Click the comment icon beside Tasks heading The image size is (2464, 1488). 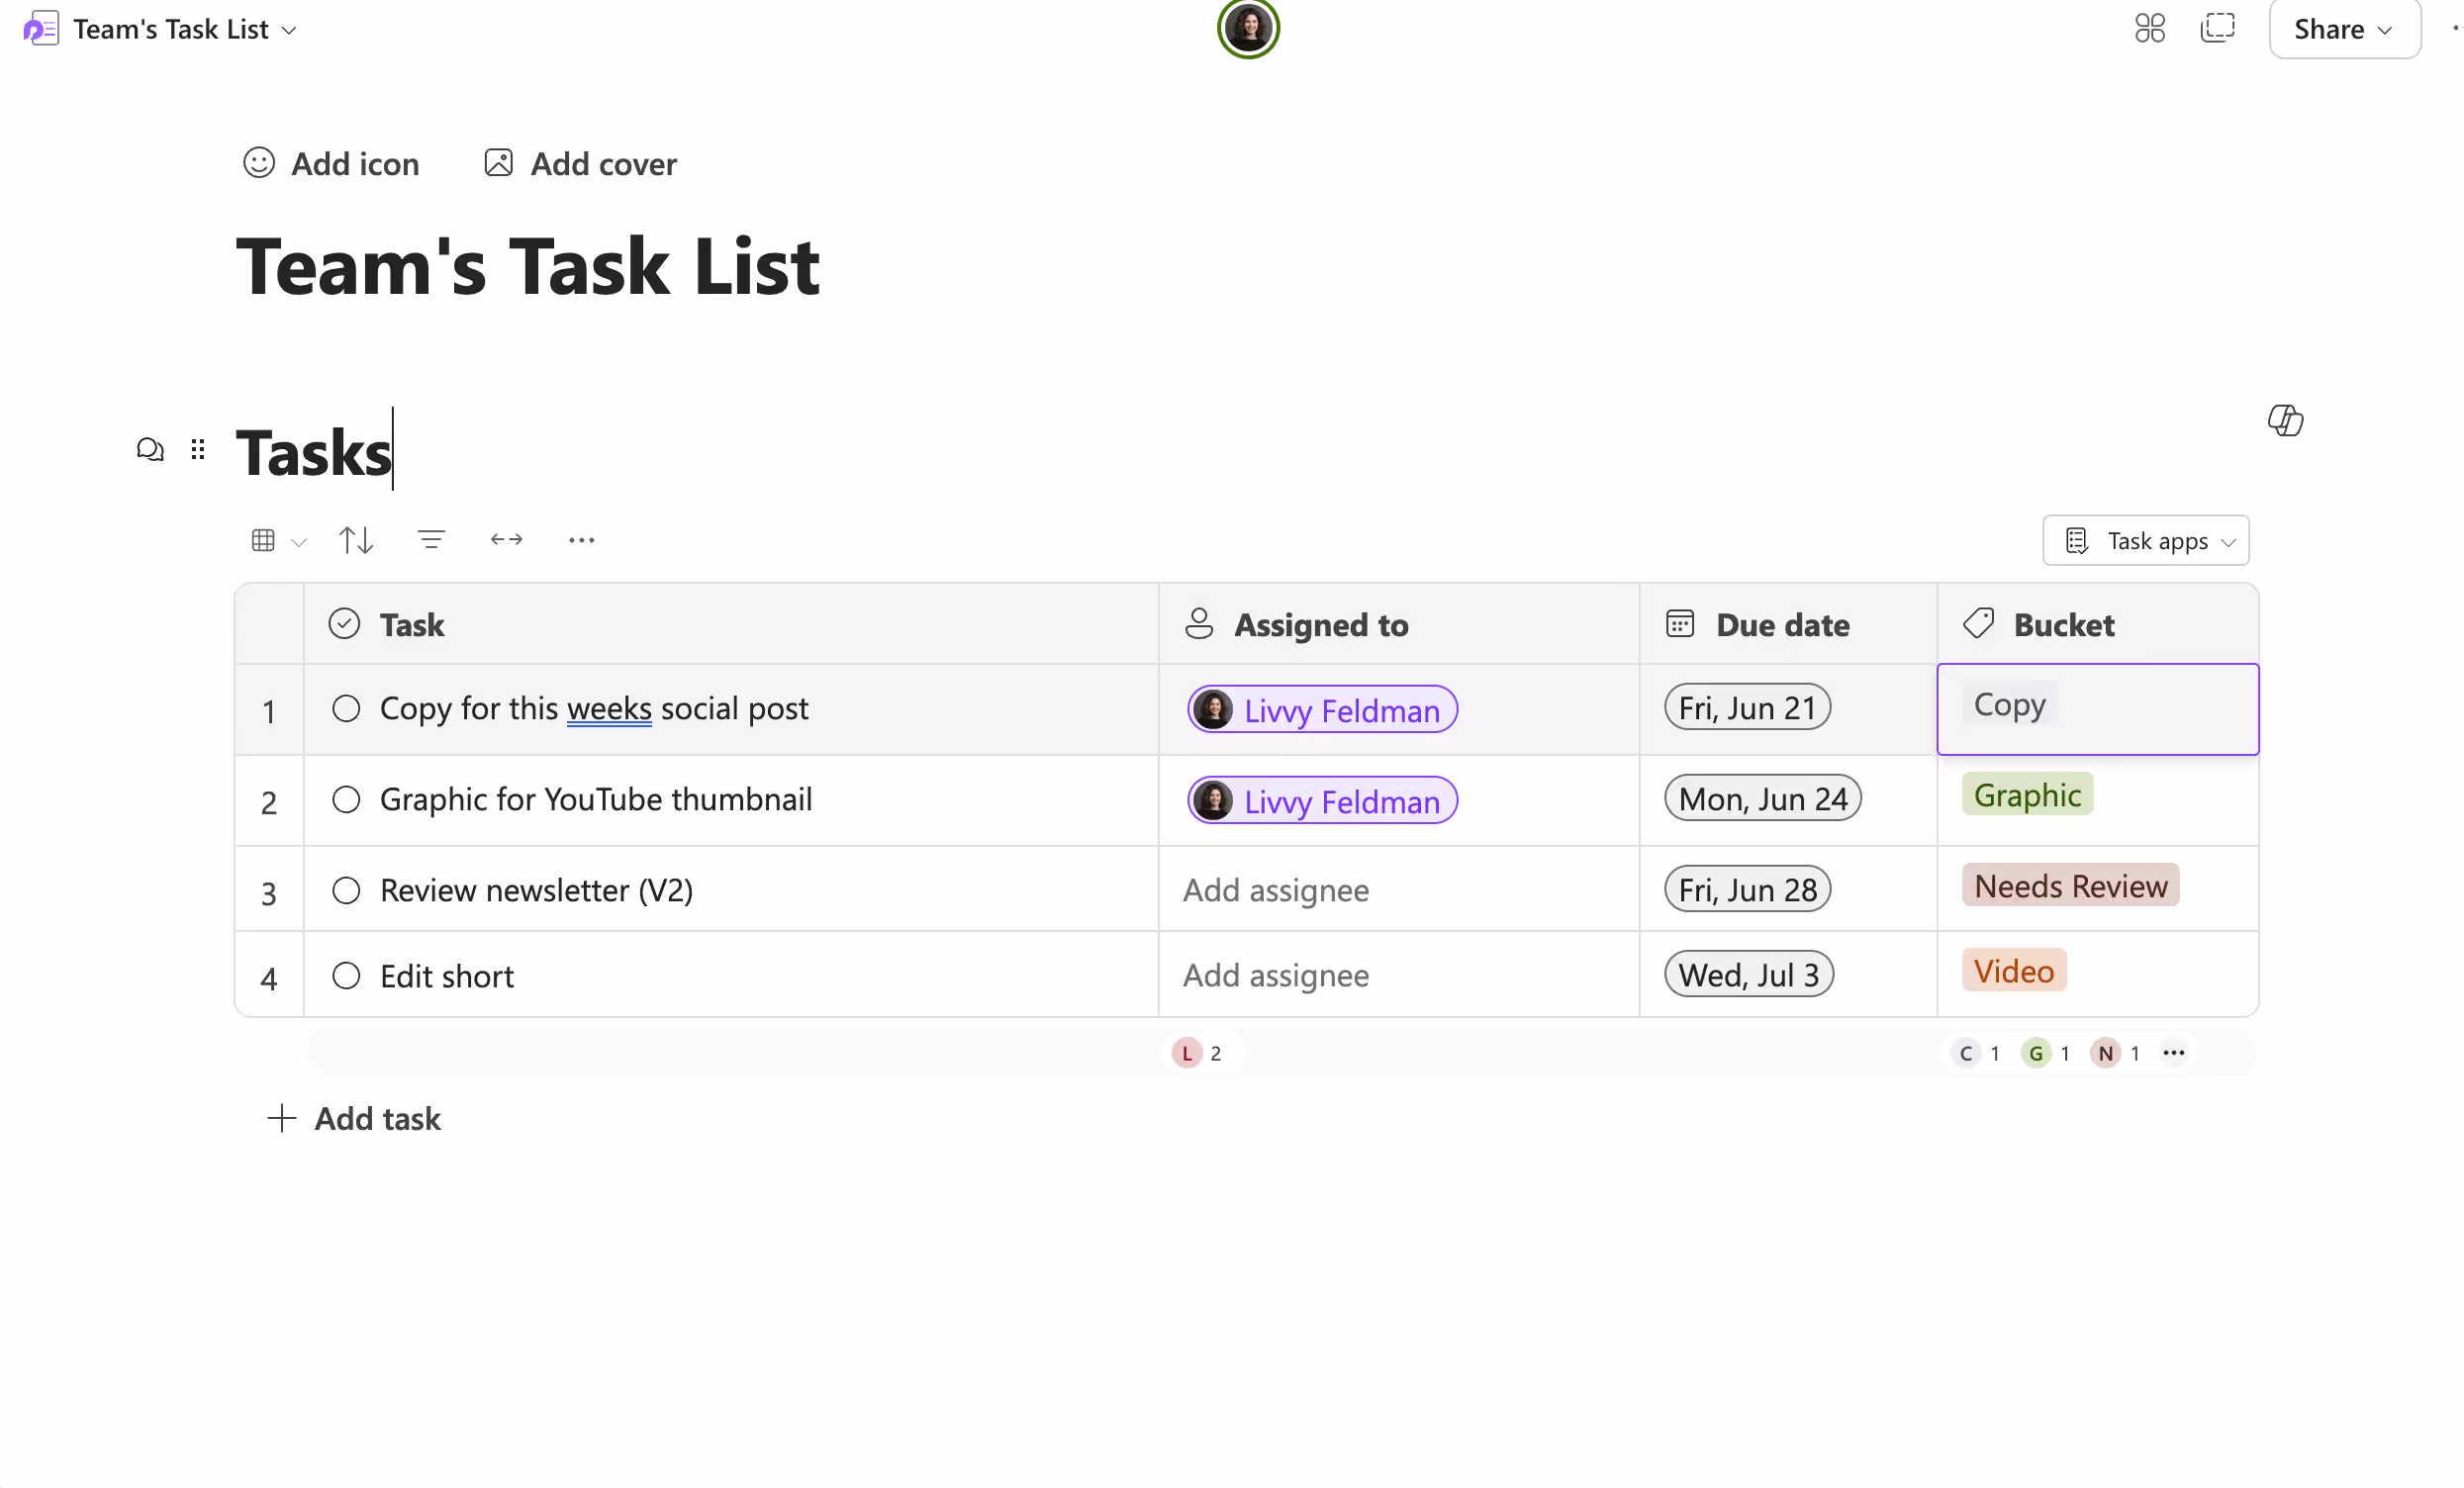click(150, 450)
